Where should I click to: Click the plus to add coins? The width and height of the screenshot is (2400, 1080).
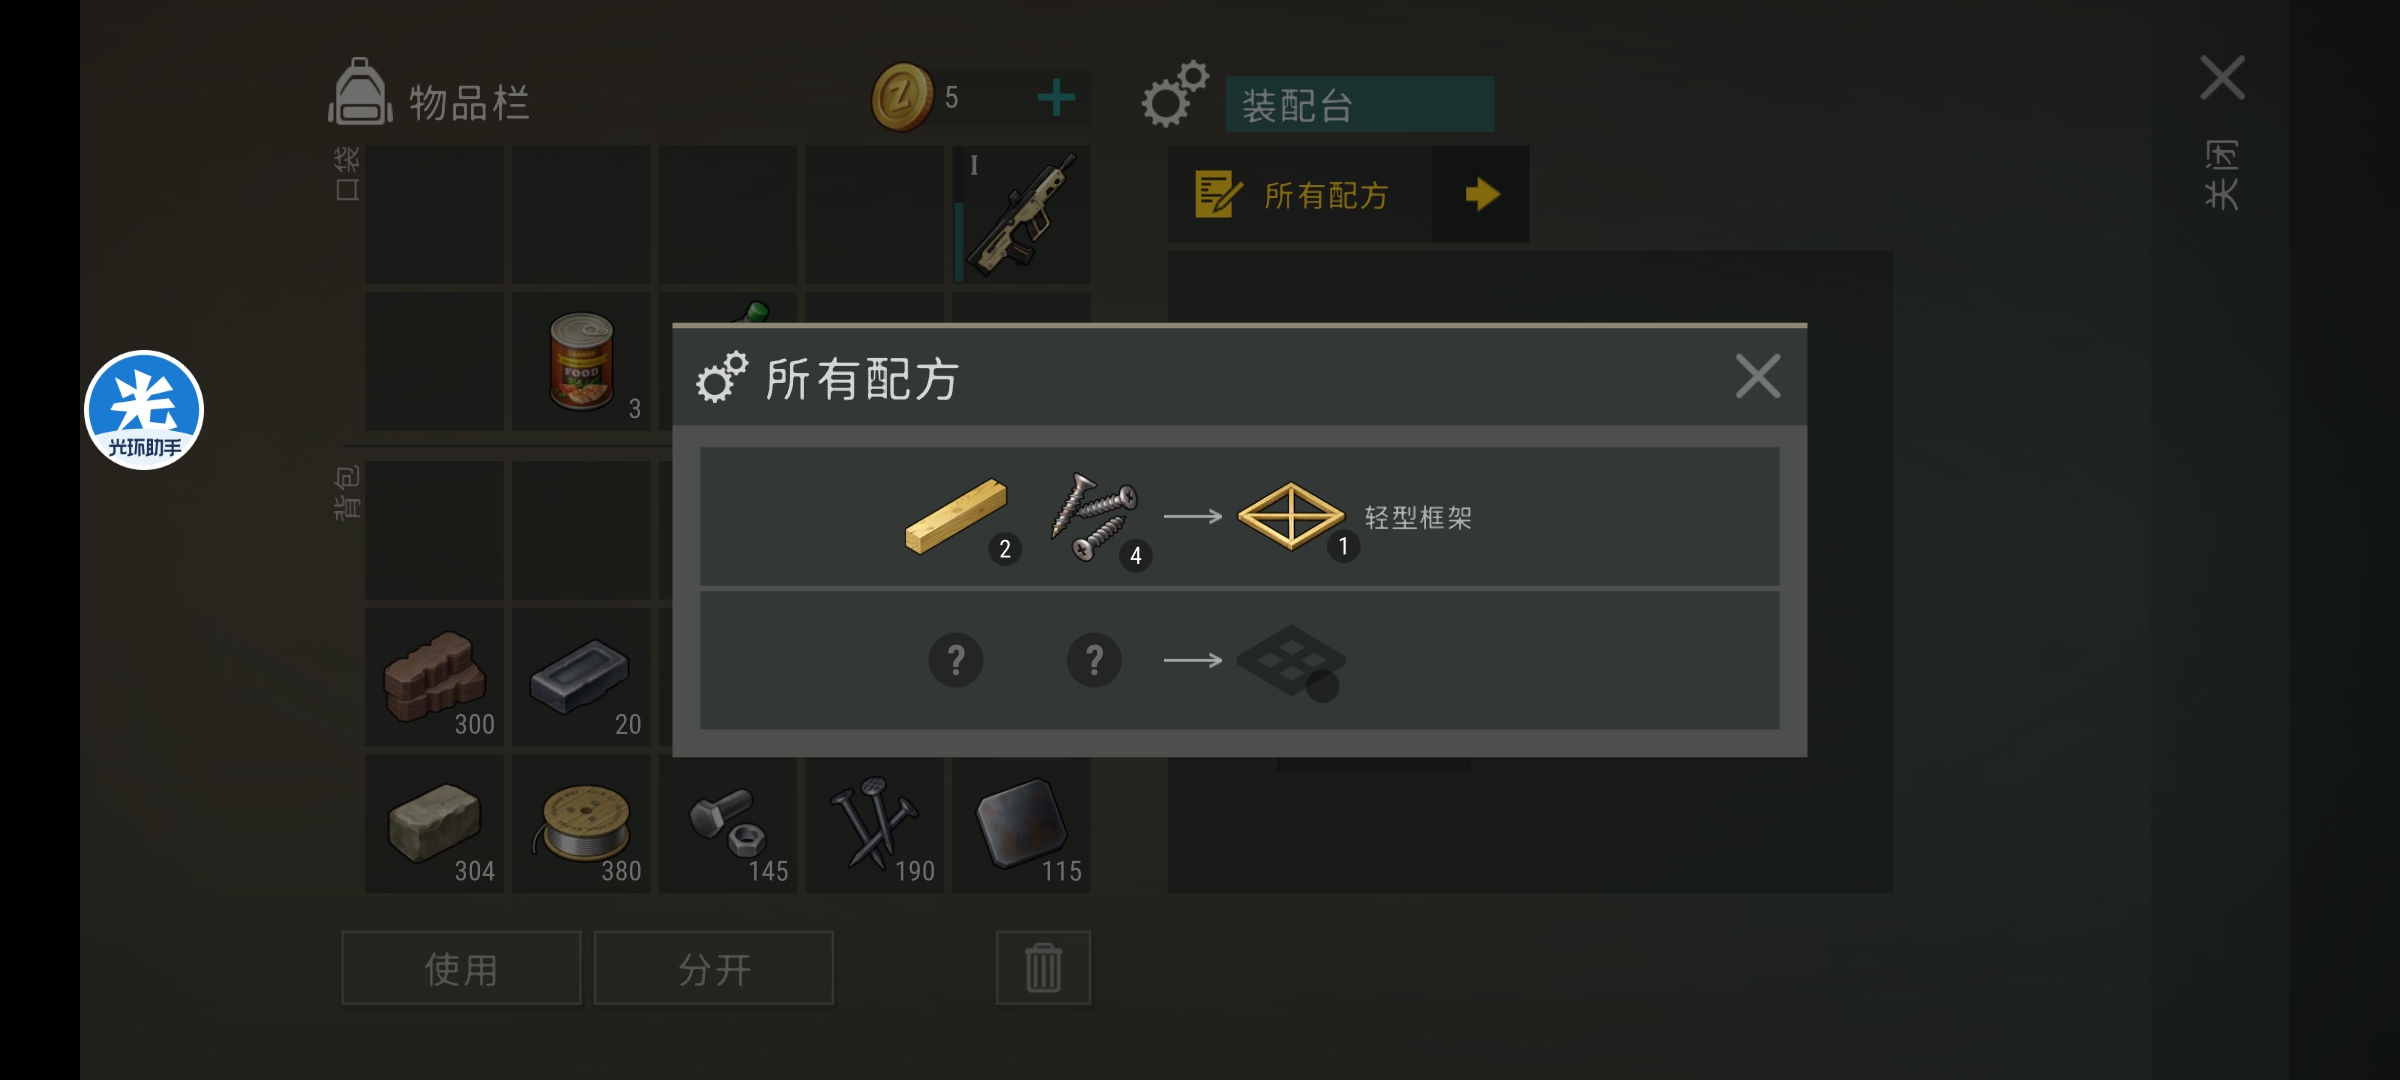pyautogui.click(x=1056, y=97)
